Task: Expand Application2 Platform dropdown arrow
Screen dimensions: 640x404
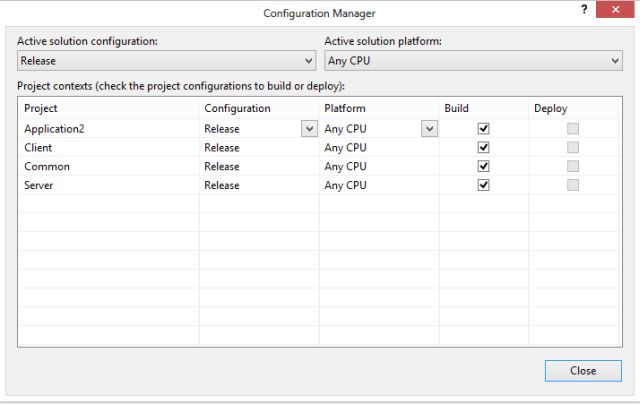Action: (x=429, y=128)
